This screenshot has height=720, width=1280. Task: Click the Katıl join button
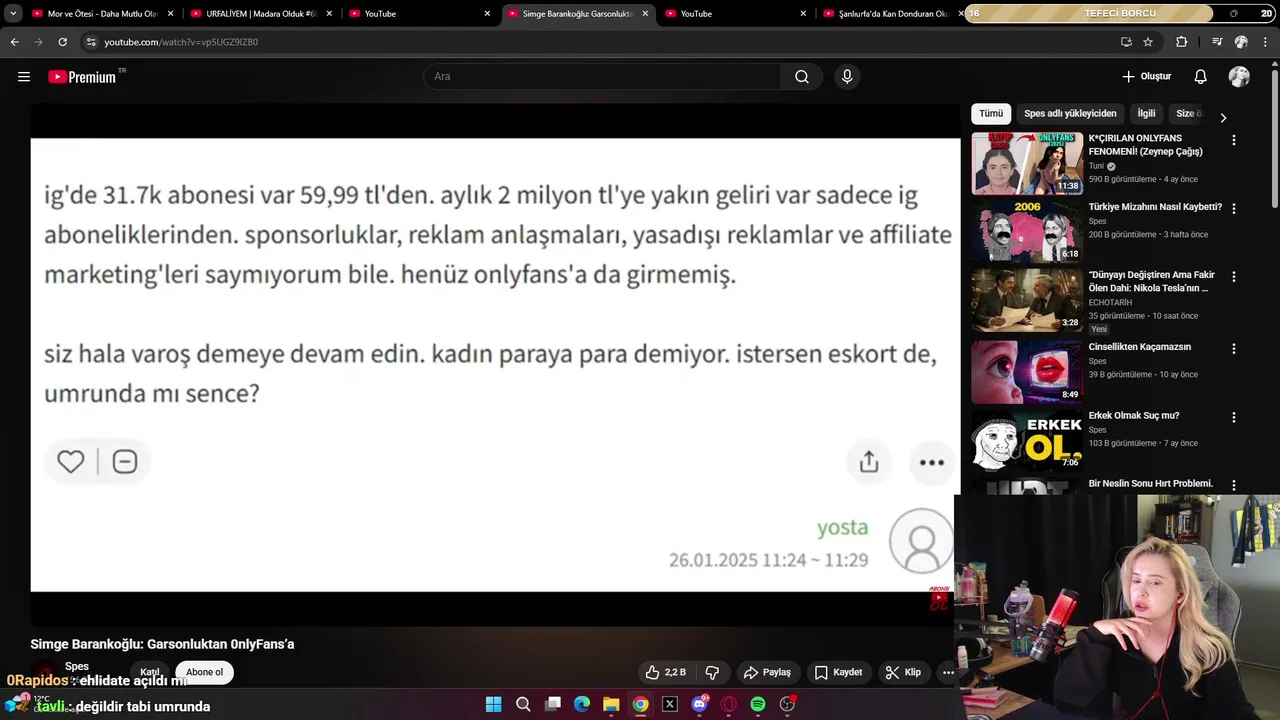[x=149, y=672]
